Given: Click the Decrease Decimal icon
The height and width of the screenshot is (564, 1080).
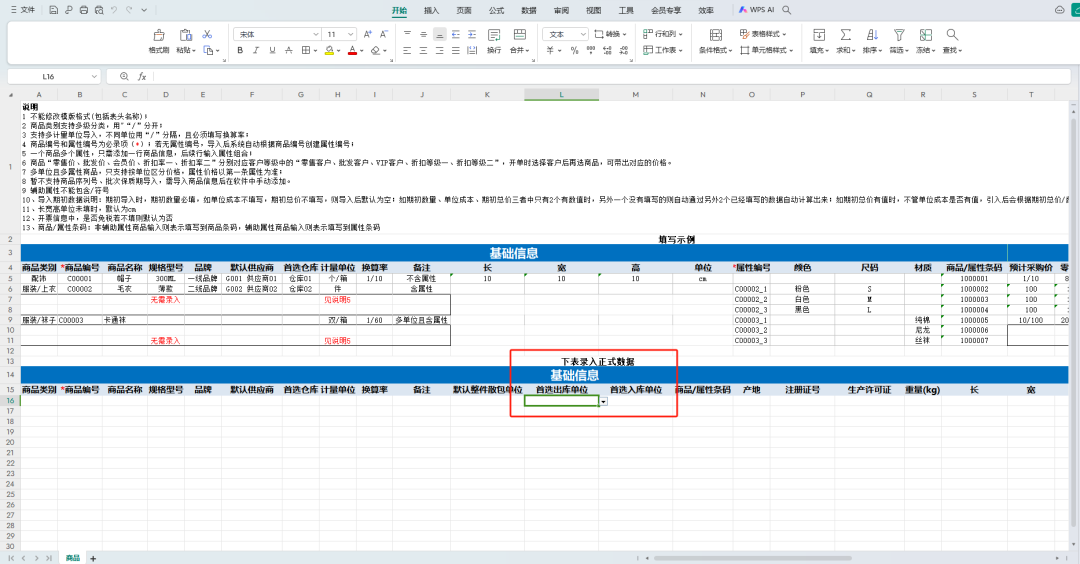Looking at the screenshot, I should (623, 50).
